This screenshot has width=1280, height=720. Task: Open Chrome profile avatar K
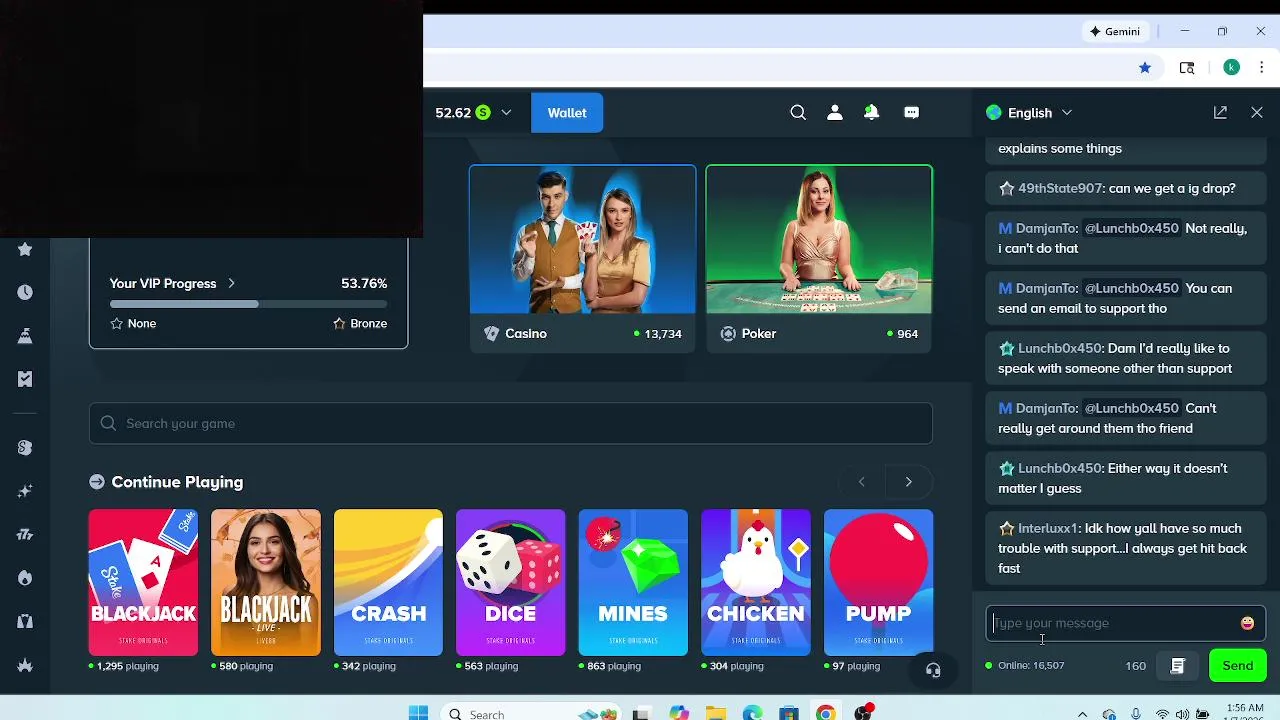1232,67
